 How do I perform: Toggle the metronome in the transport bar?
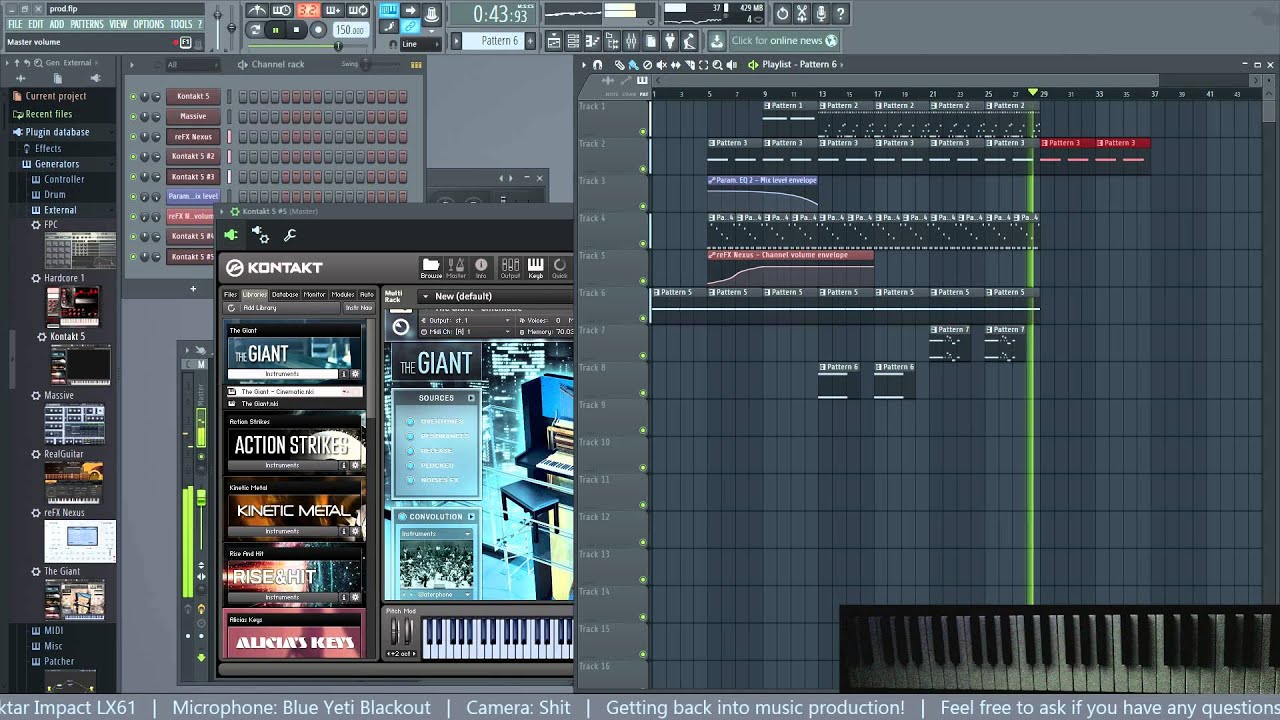258,11
